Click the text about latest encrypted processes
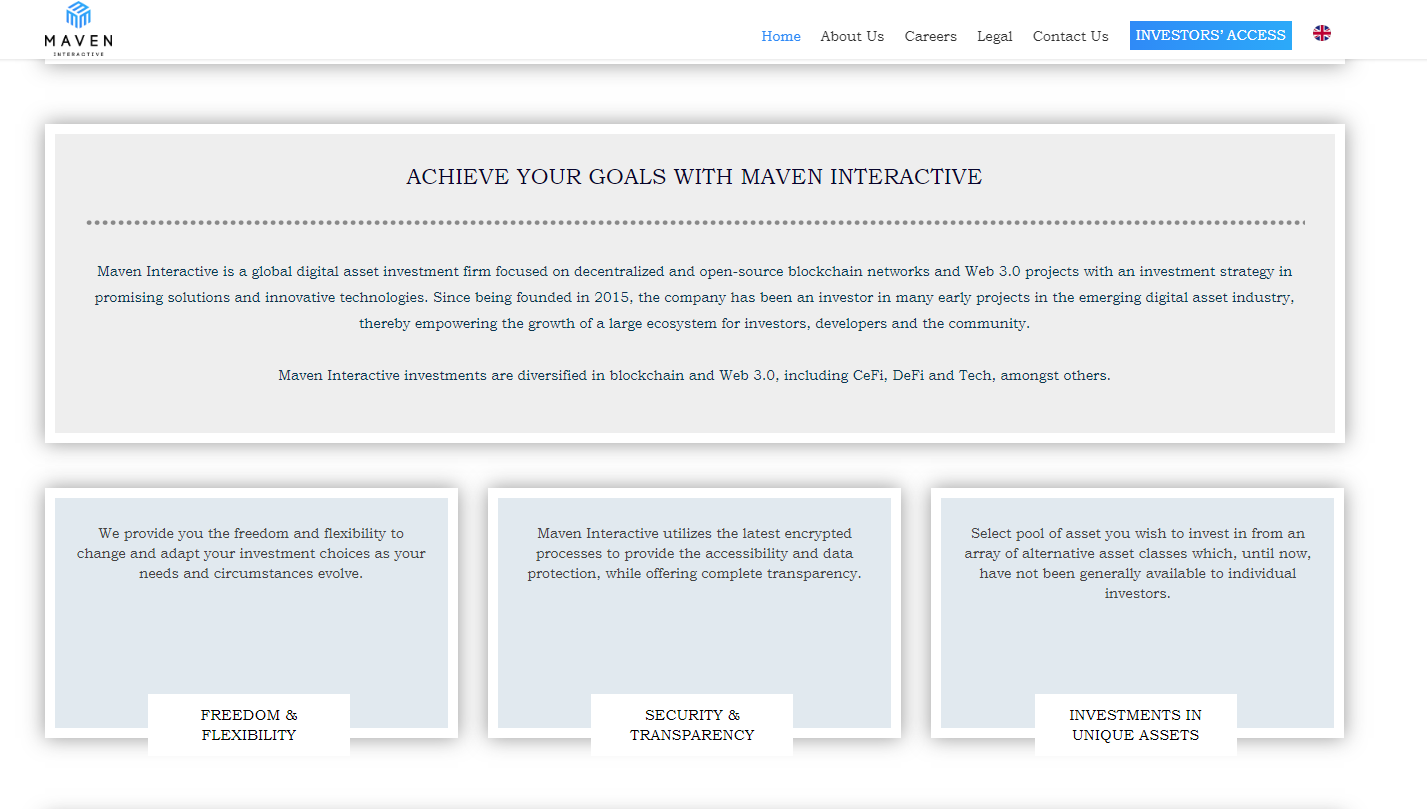Image resolution: width=1427 pixels, height=809 pixels. pyautogui.click(x=694, y=553)
